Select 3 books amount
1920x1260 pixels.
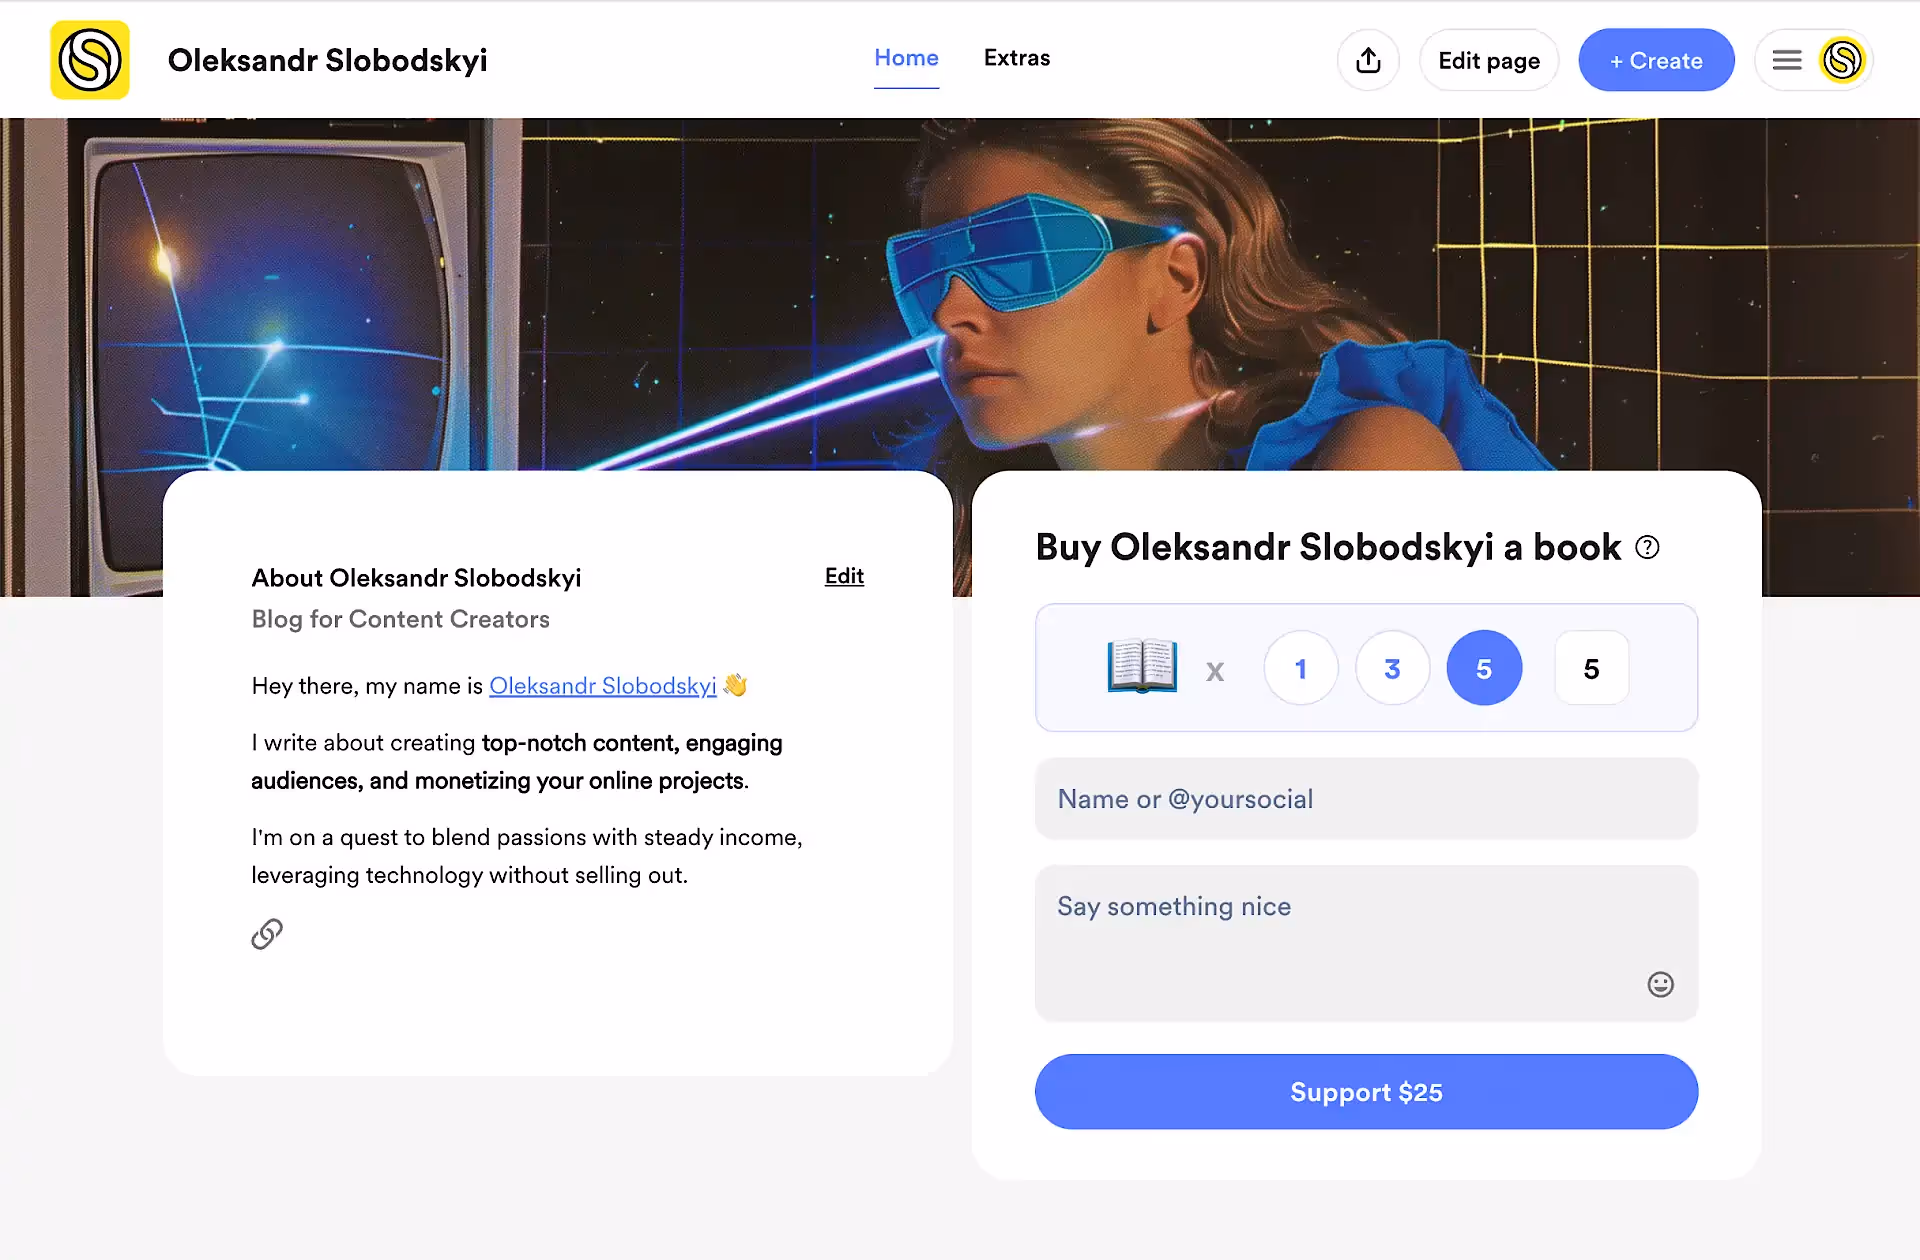click(x=1392, y=668)
